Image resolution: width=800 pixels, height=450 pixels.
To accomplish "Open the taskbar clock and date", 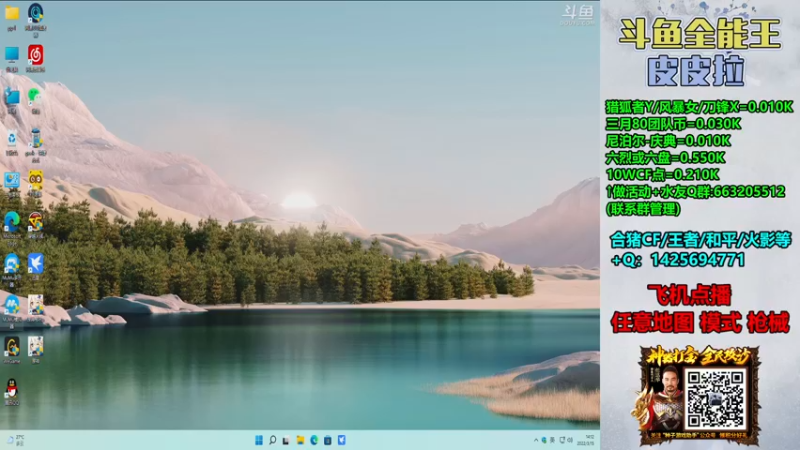I will pos(586,440).
